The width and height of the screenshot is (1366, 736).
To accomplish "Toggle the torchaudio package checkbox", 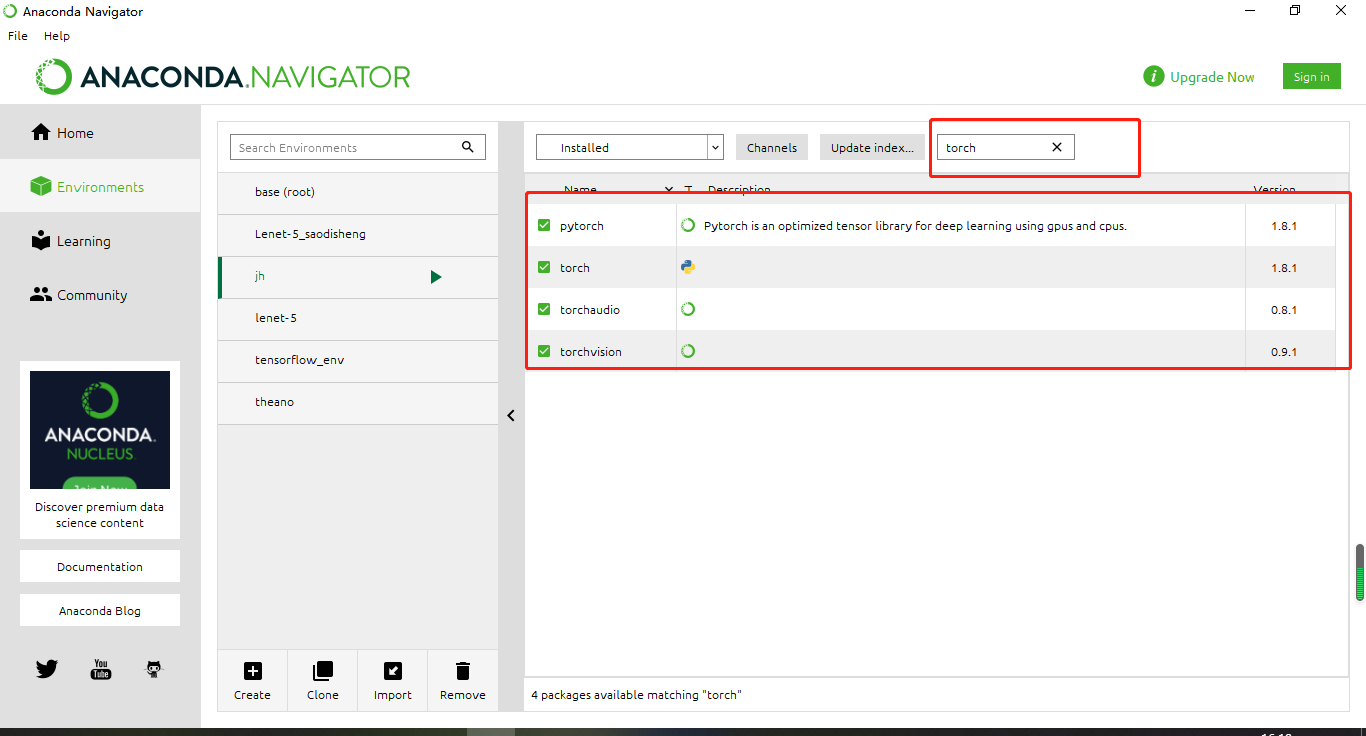I will (544, 310).
